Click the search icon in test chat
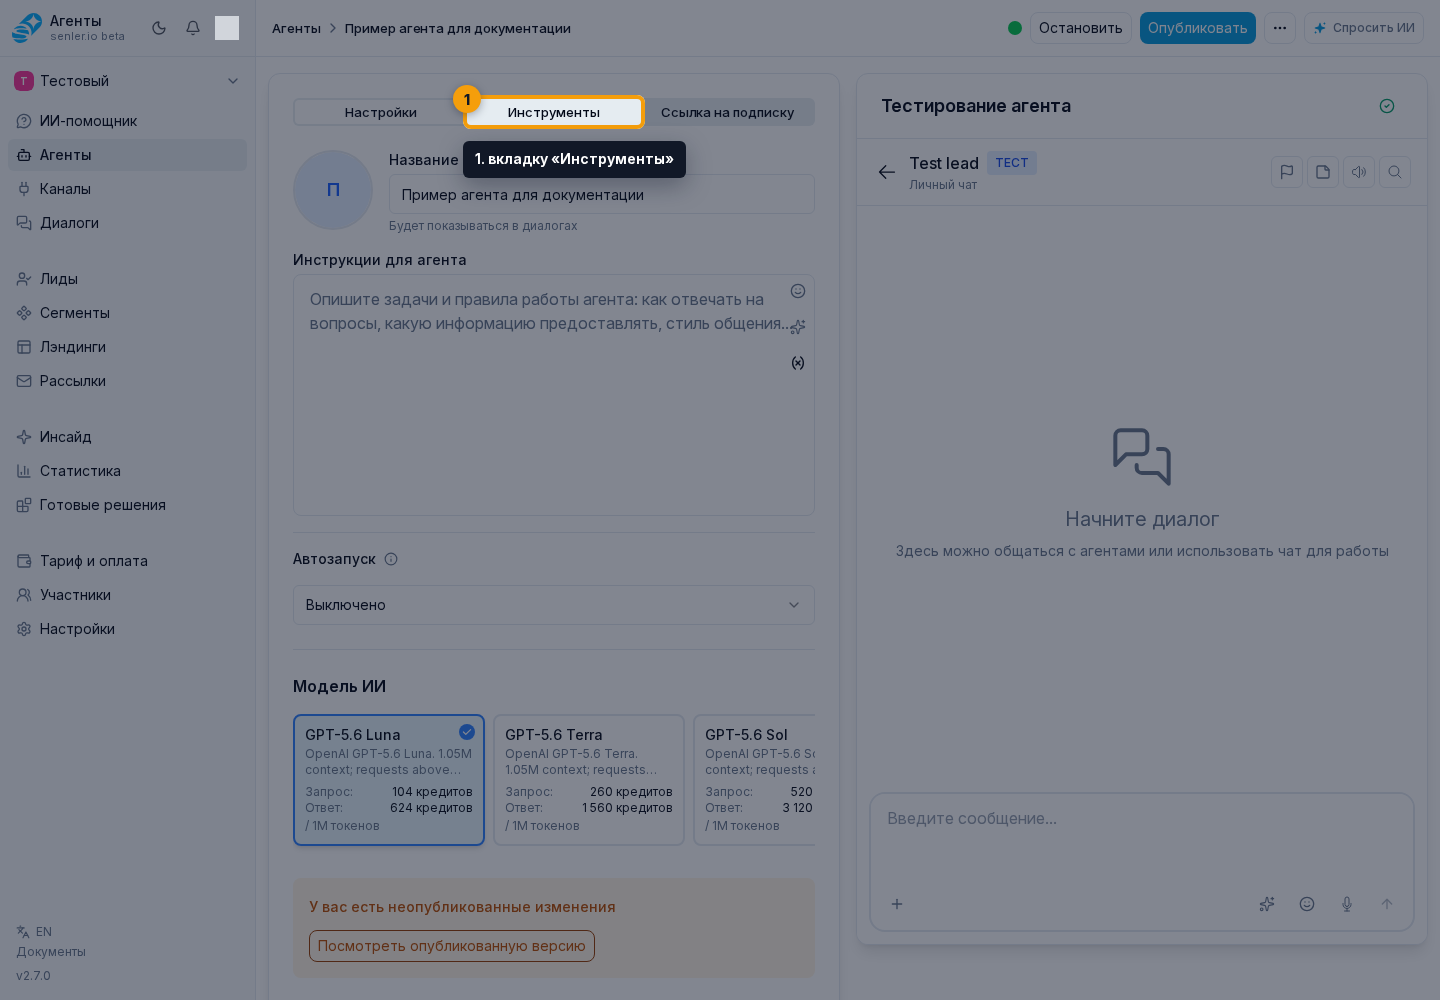The height and width of the screenshot is (1000, 1440). pos(1395,172)
